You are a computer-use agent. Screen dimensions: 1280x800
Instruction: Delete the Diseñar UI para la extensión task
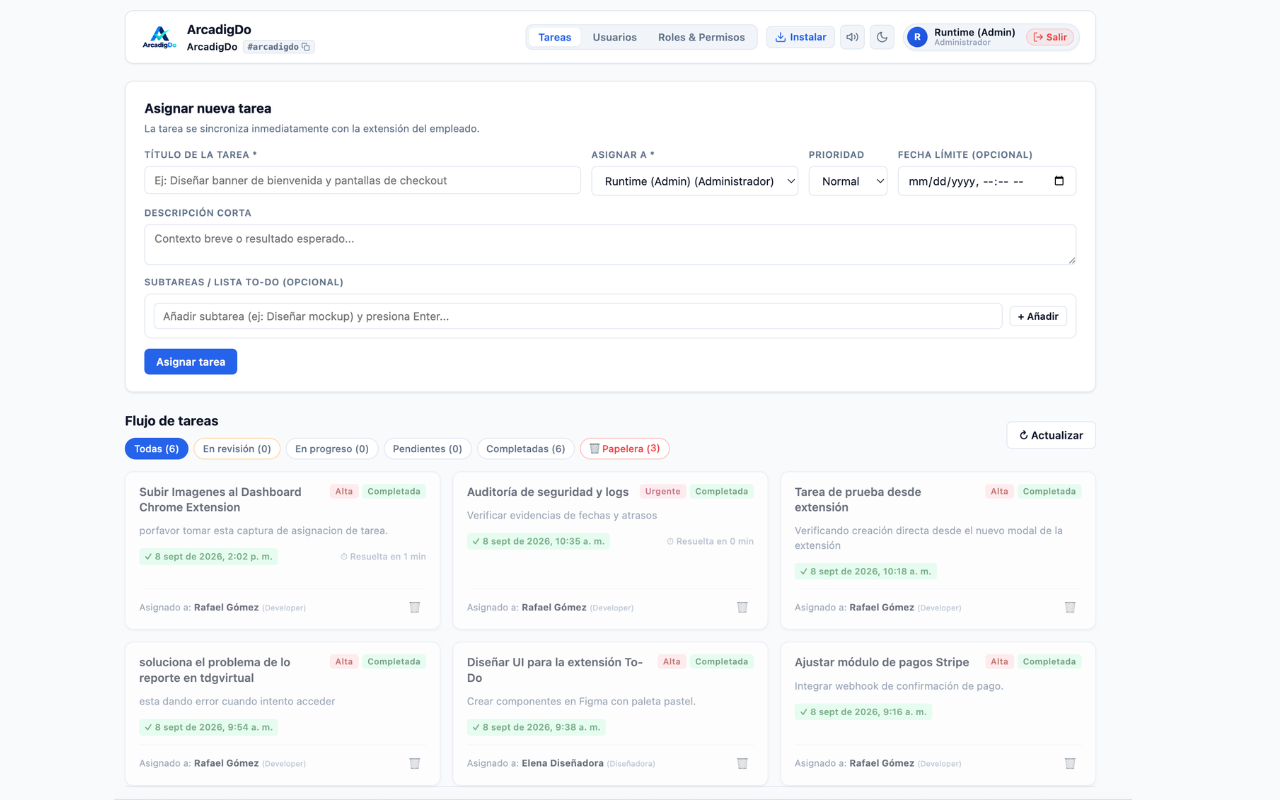pyautogui.click(x=742, y=763)
